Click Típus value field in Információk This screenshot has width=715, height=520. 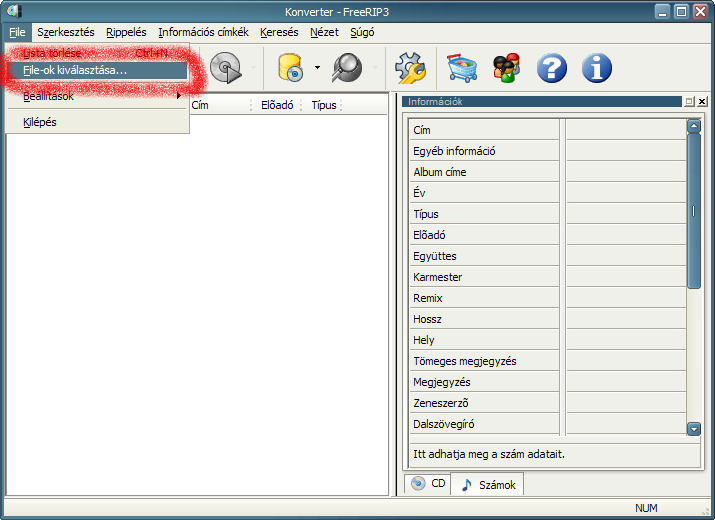click(626, 214)
